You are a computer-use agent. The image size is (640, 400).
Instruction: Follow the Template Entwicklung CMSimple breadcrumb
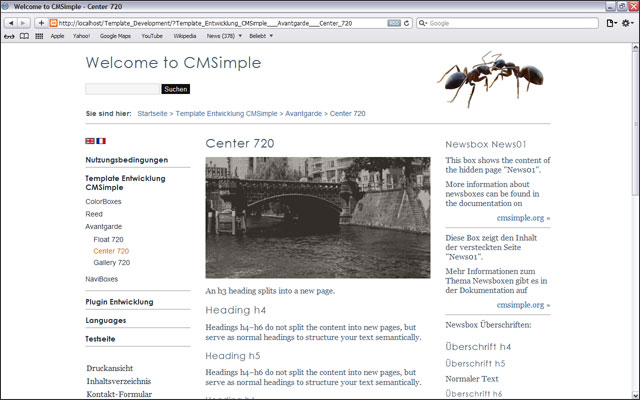pos(226,113)
